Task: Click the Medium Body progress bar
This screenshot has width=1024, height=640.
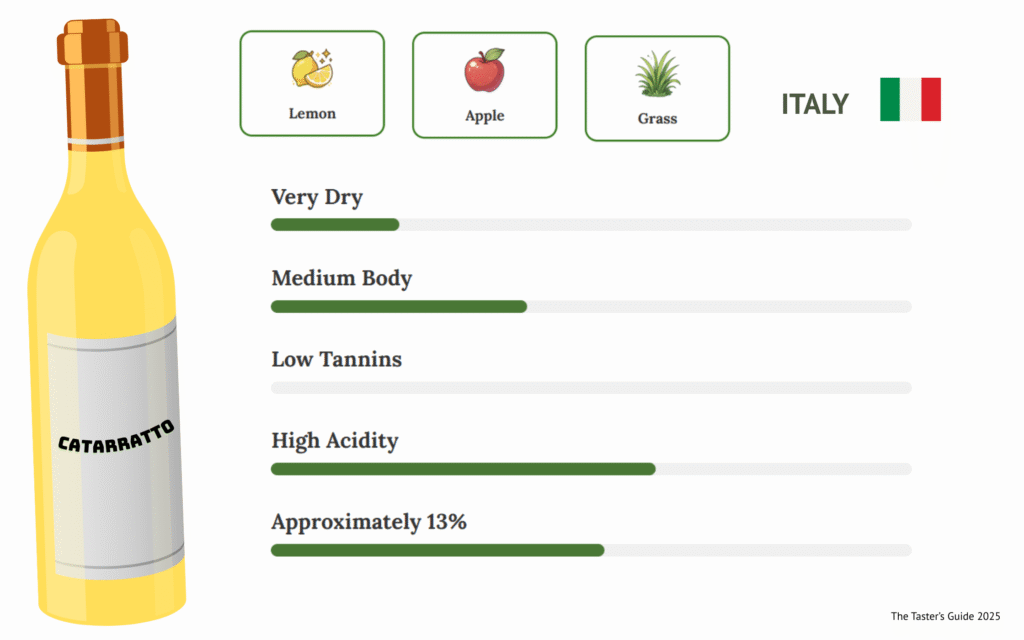Action: coord(590,306)
